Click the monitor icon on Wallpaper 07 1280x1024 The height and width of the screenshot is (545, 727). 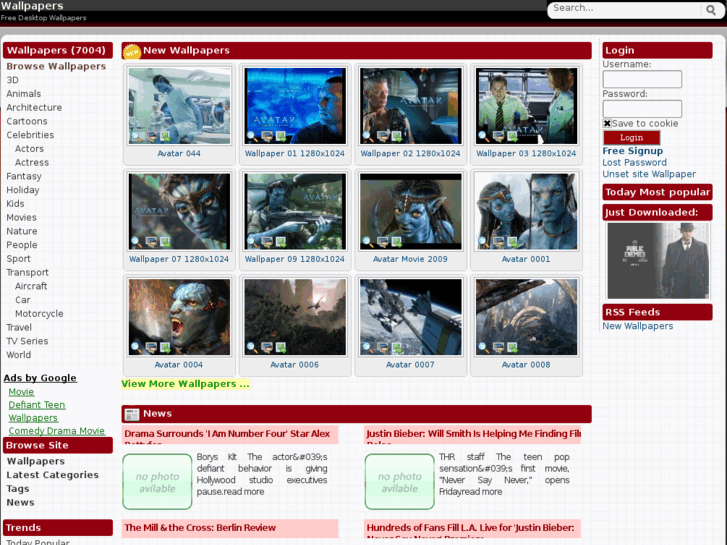tap(151, 242)
